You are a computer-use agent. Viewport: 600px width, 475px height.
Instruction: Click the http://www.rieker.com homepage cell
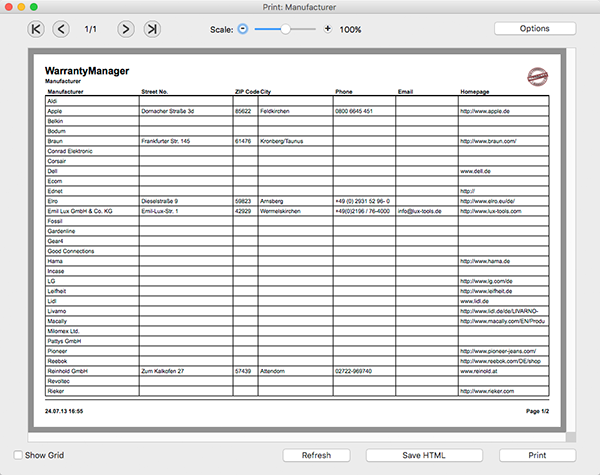[504, 391]
